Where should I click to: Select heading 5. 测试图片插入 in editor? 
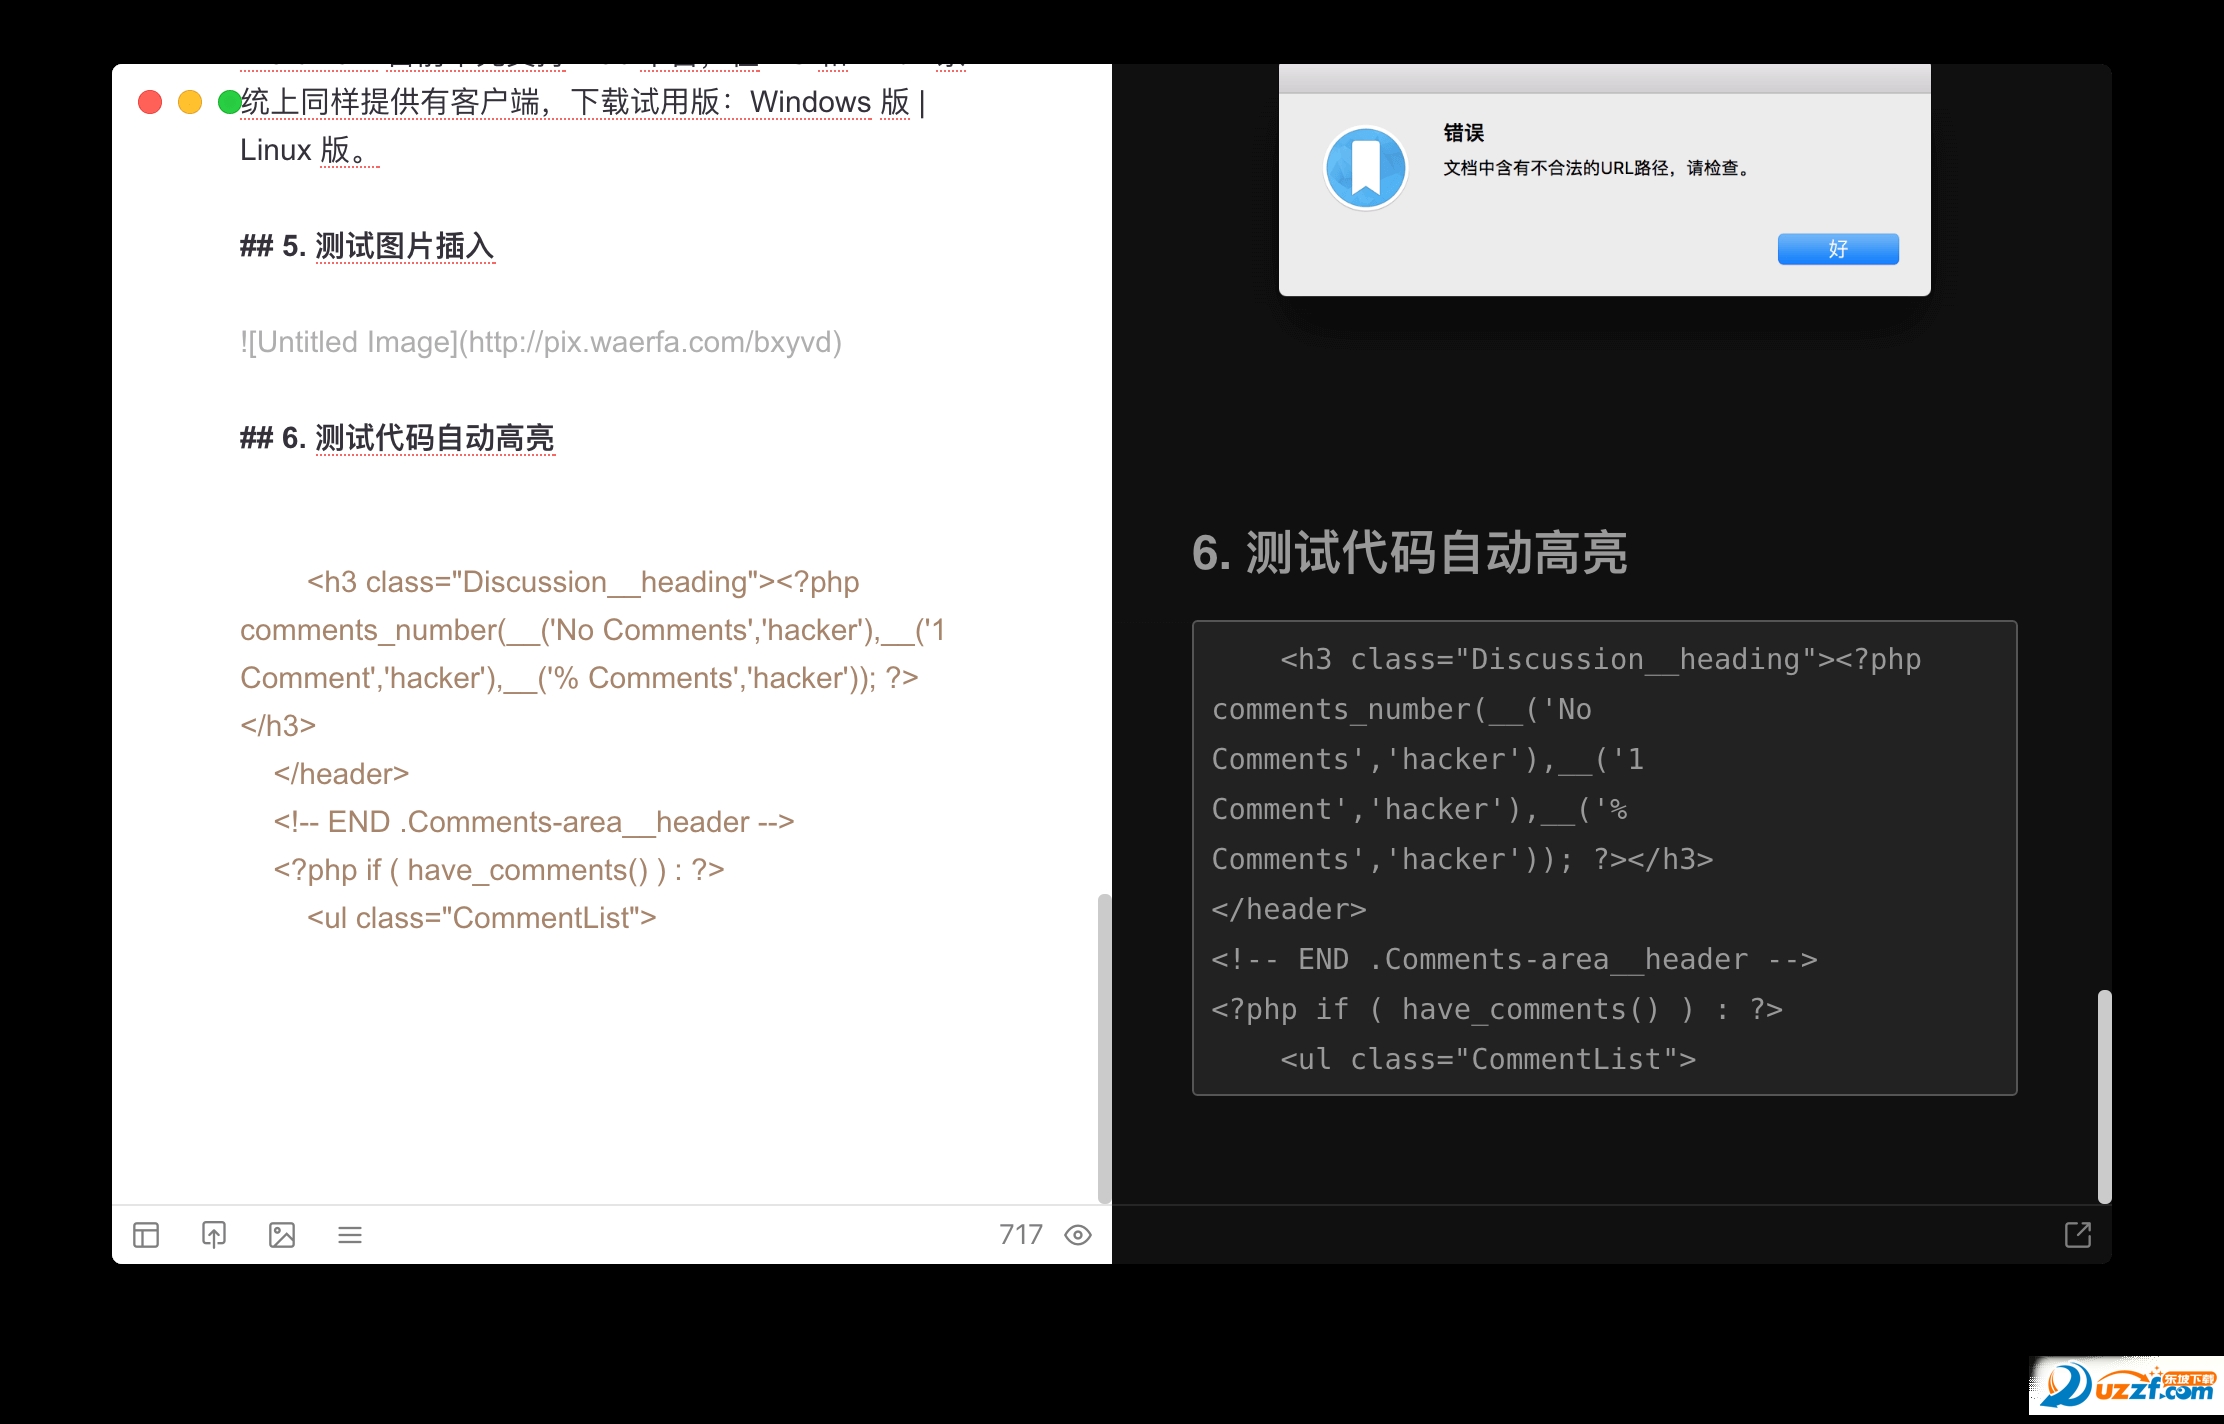[368, 246]
